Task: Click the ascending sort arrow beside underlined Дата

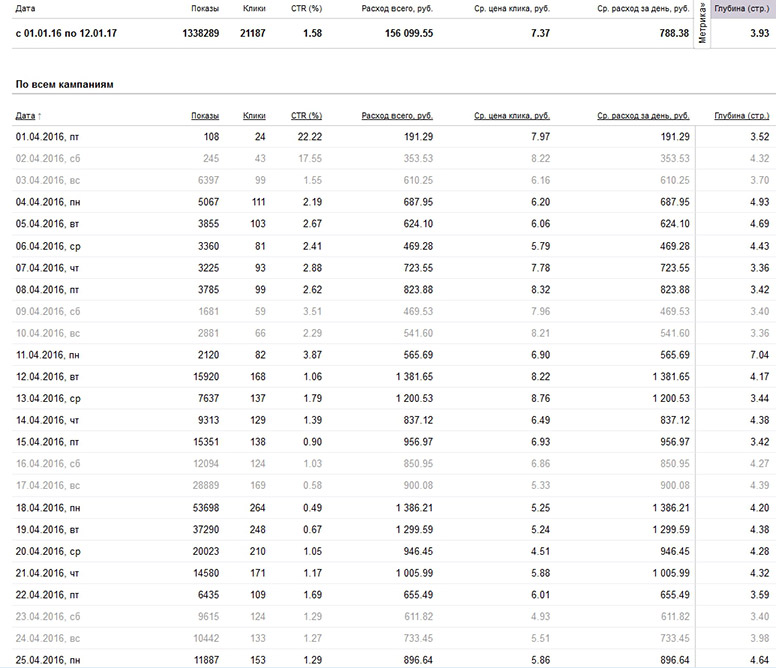Action: 39,116
